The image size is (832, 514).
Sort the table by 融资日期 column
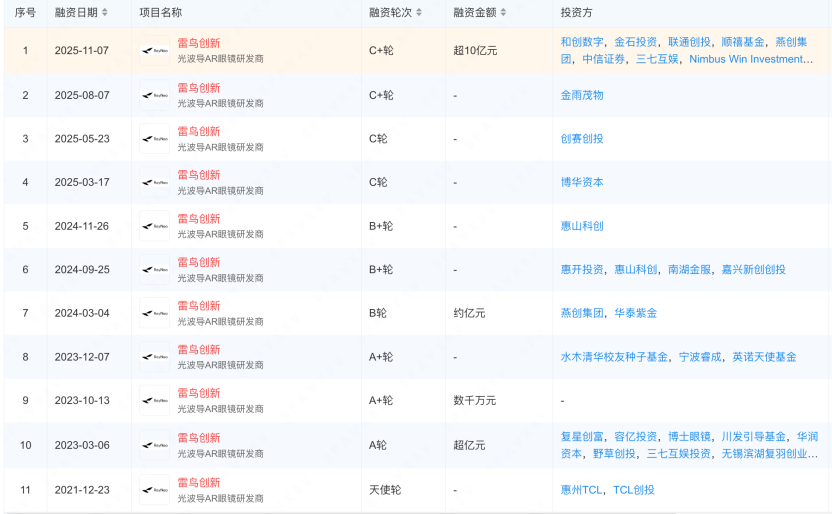coord(105,13)
